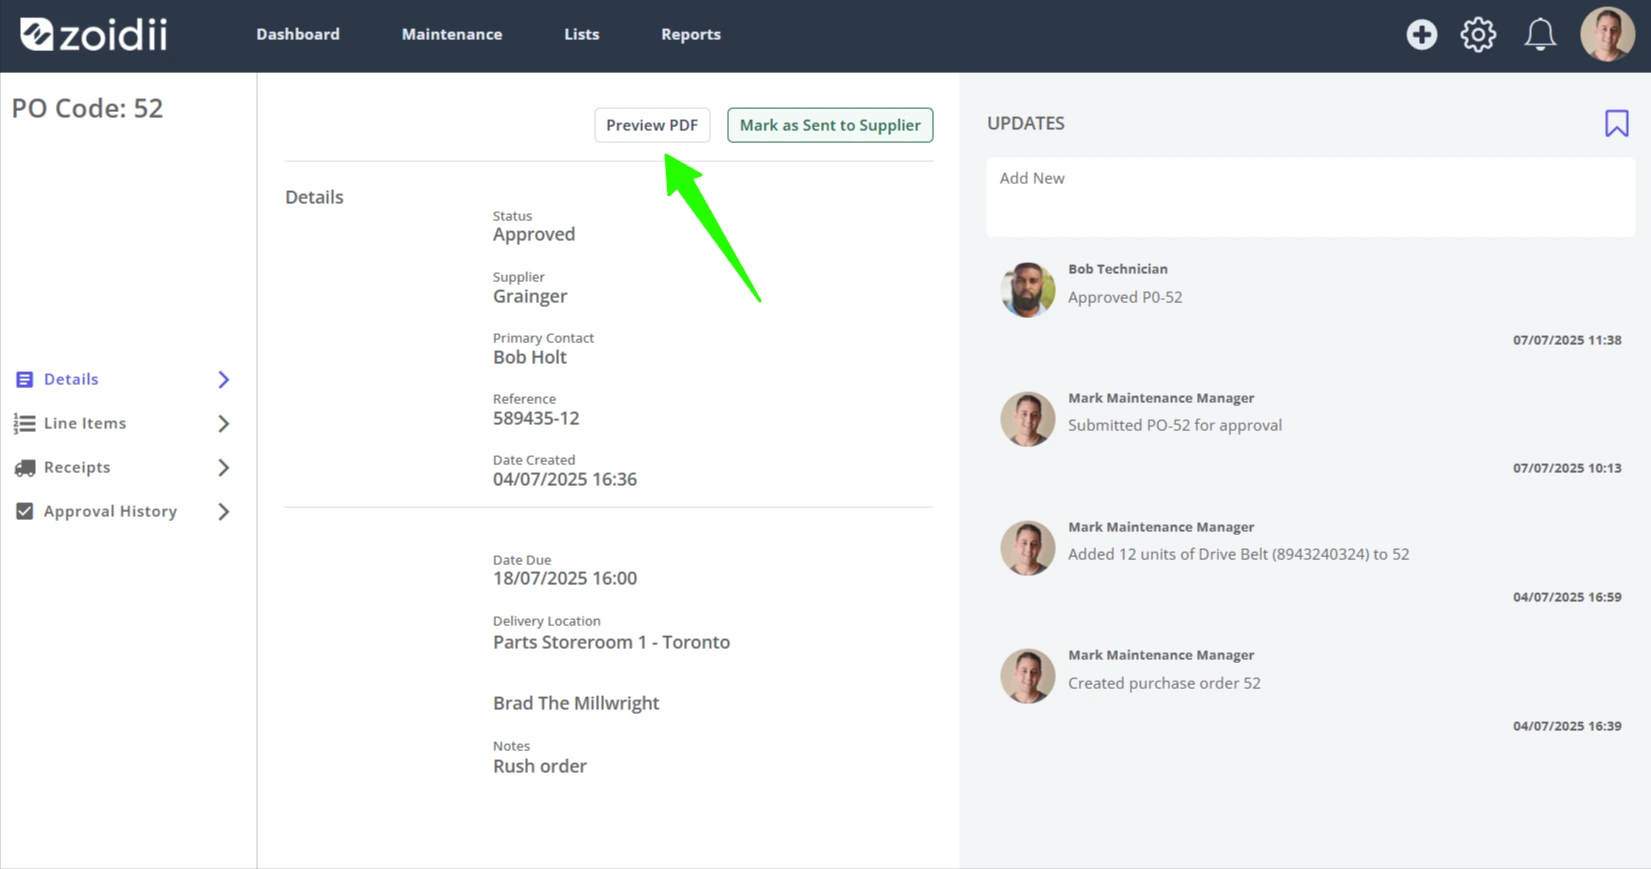Screen dimensions: 1651x869
Task: Click the UPDATES panel heading
Action: (1026, 123)
